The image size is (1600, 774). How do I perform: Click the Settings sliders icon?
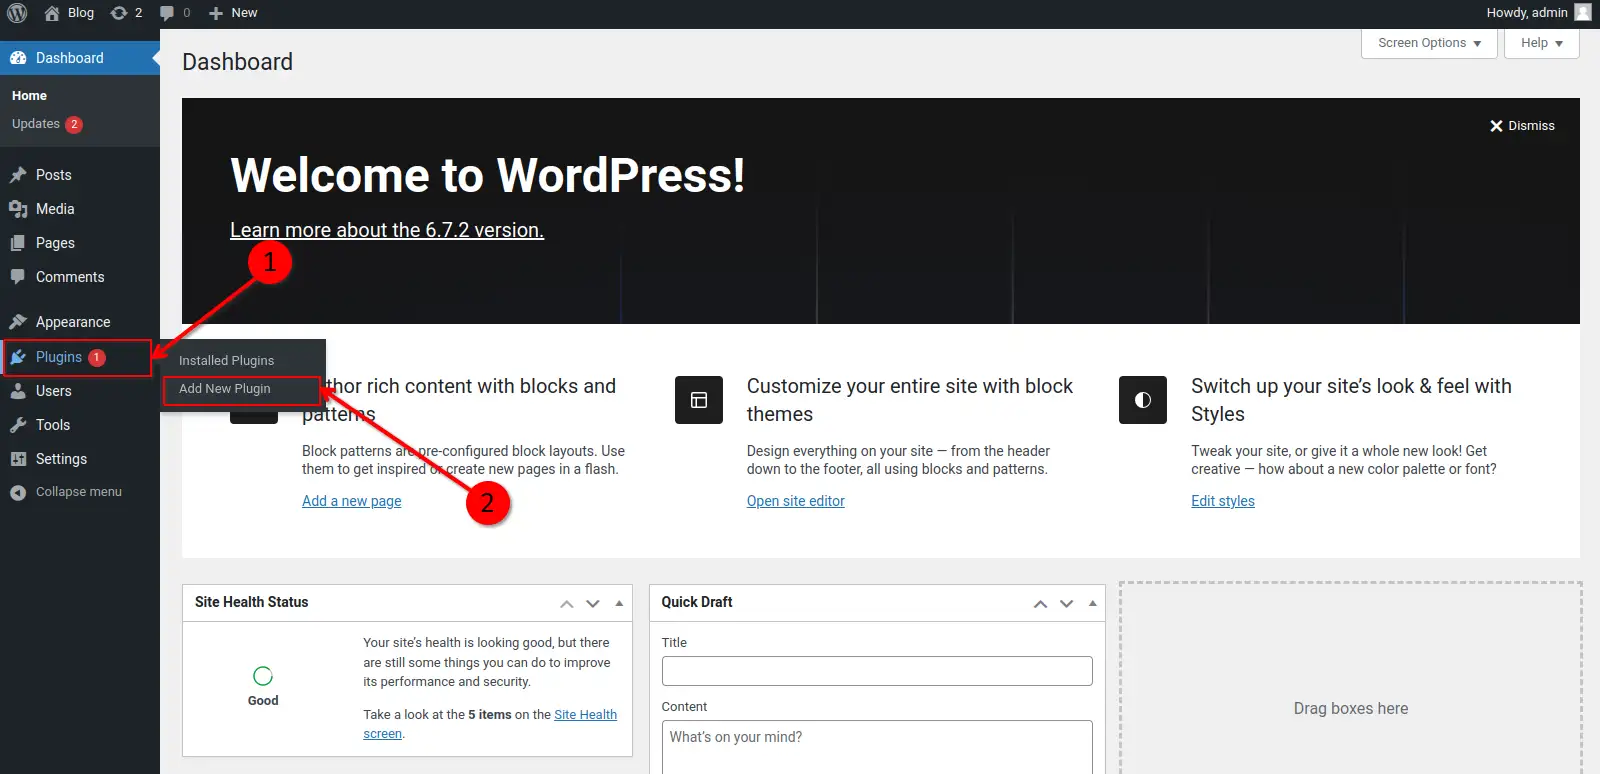pos(18,459)
